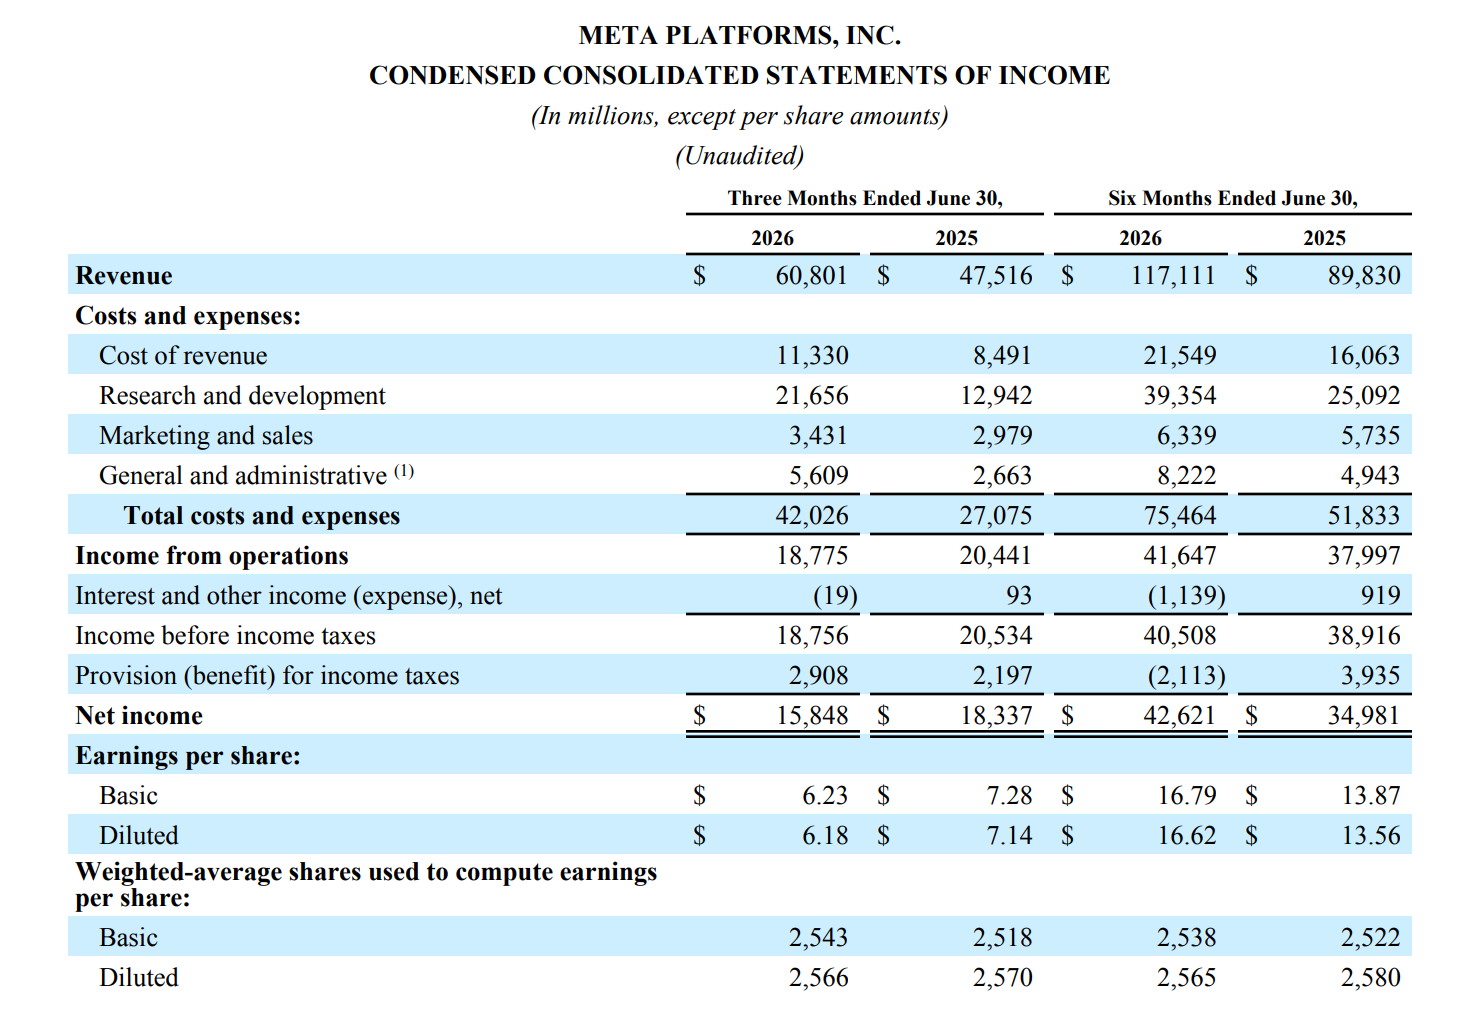Select the marketing and sales value 6,339
The height and width of the screenshot is (1018, 1464).
coord(1187,436)
